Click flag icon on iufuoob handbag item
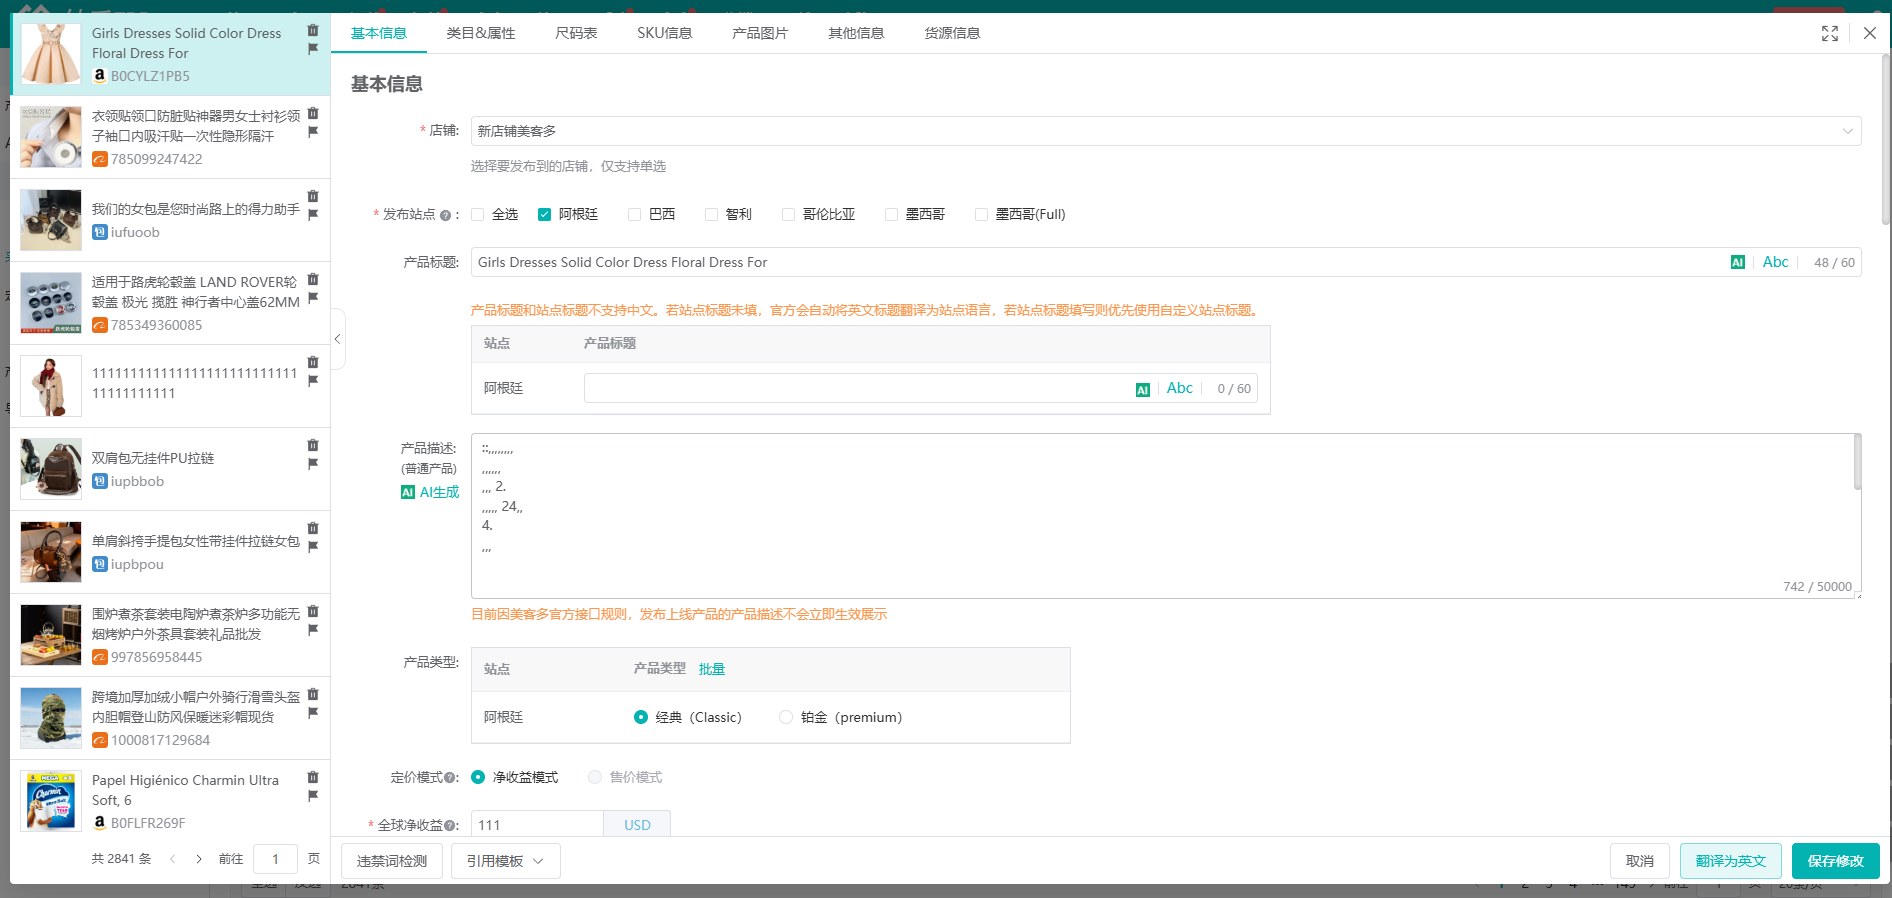This screenshot has height=898, width=1892. 313,215
